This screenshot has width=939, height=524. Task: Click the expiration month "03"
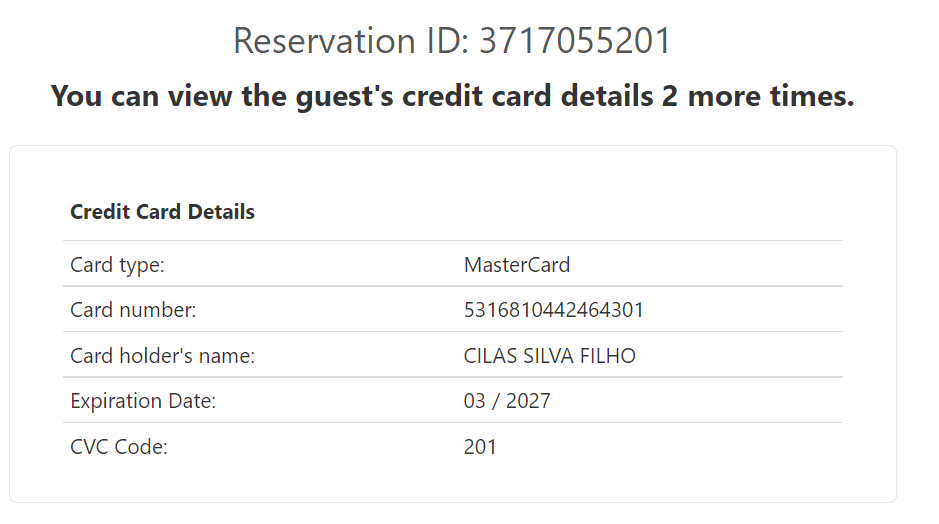[x=474, y=401]
